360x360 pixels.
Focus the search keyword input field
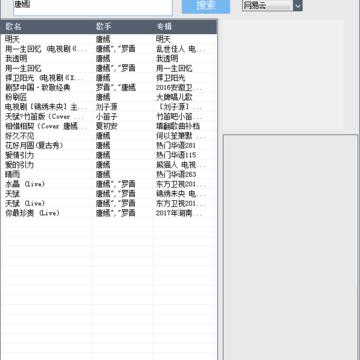click(x=93, y=7)
